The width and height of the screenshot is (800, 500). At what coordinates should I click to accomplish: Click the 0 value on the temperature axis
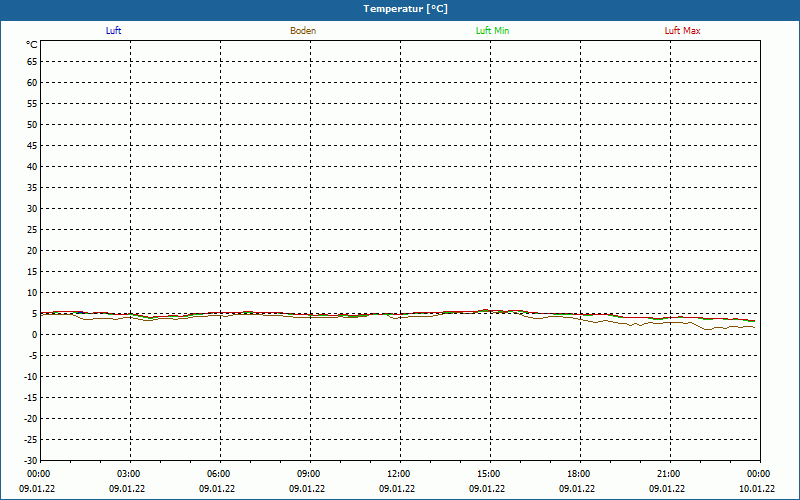click(x=35, y=335)
